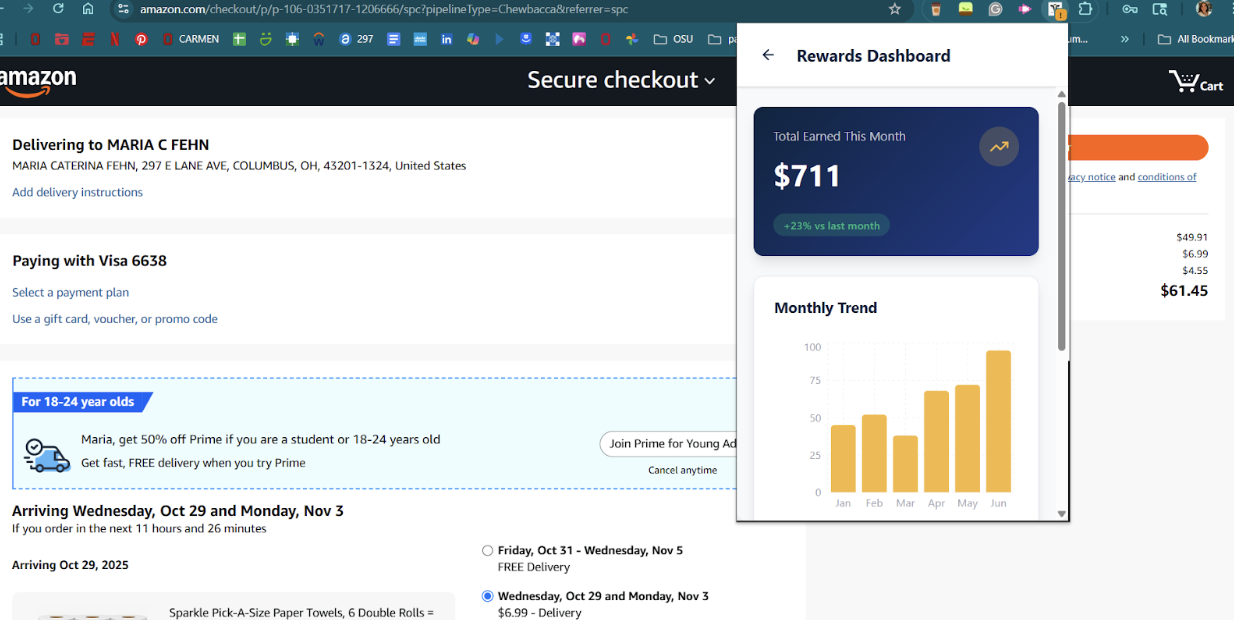Click the browser address bar URL
Viewport: 1234px width, 620px height.
(384, 9)
